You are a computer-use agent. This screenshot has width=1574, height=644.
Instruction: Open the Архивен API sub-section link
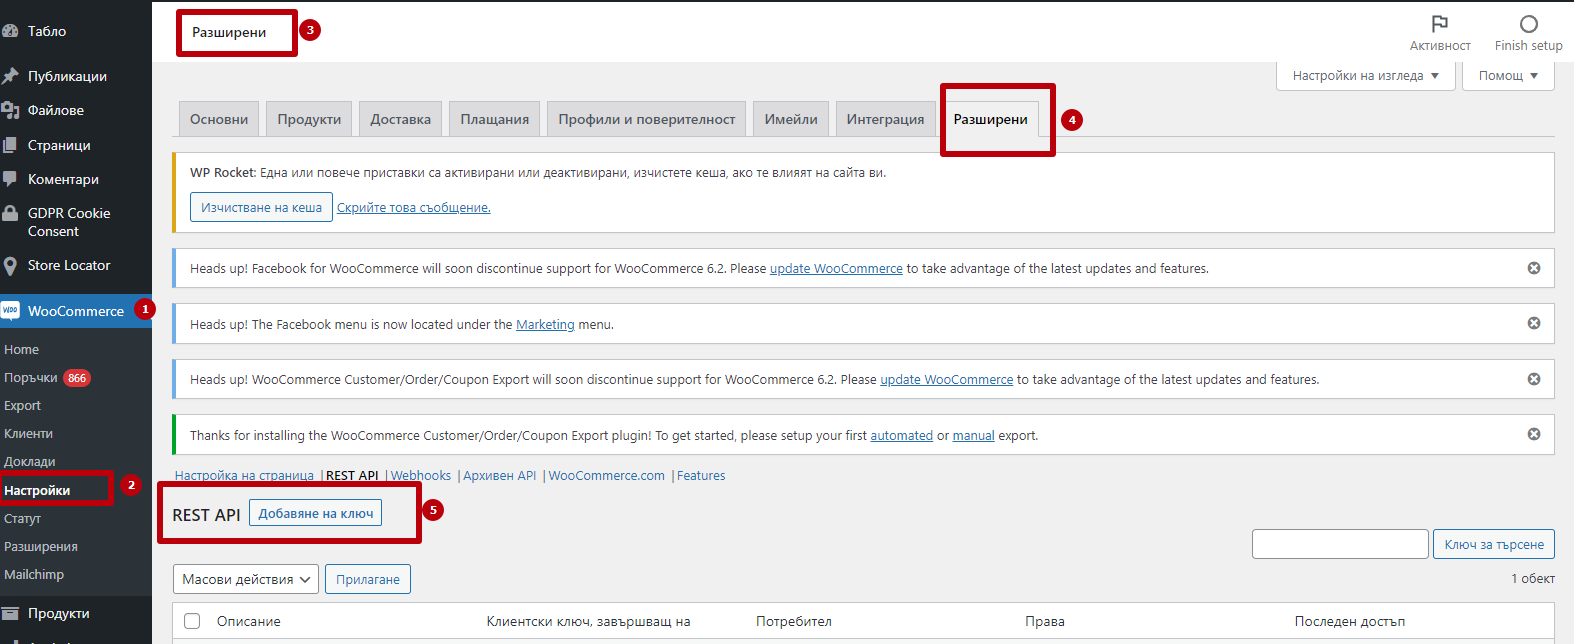point(500,475)
